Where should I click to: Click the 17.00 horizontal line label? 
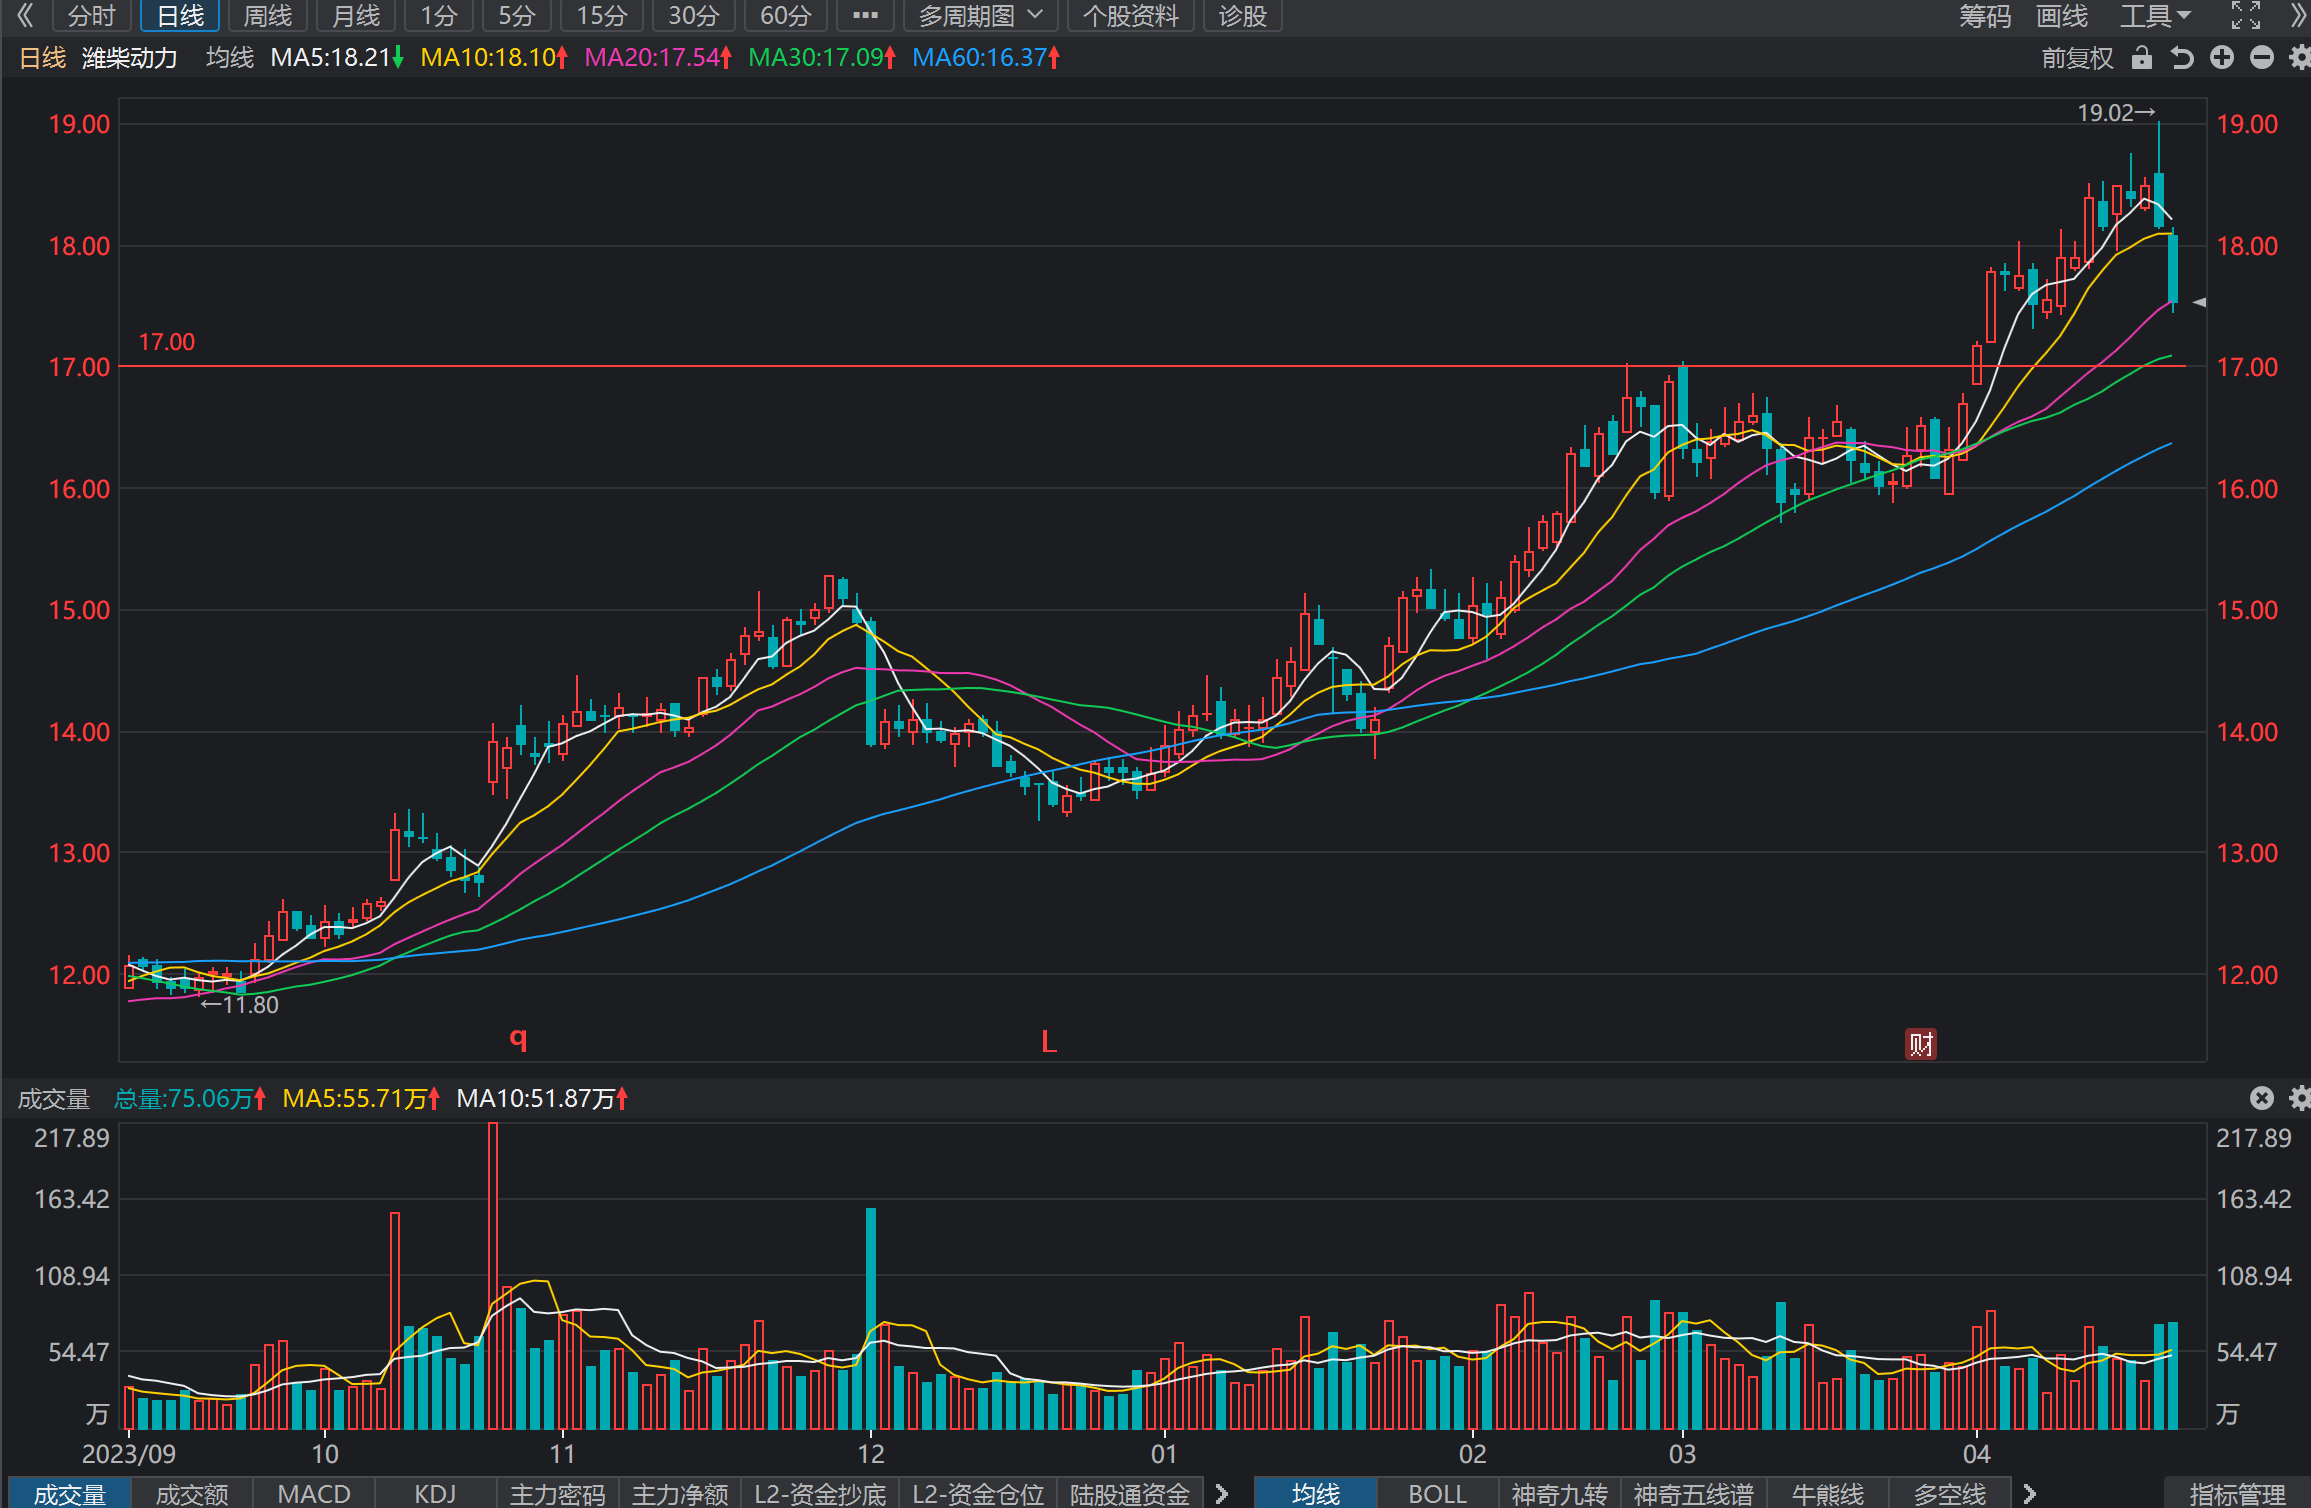pos(167,342)
